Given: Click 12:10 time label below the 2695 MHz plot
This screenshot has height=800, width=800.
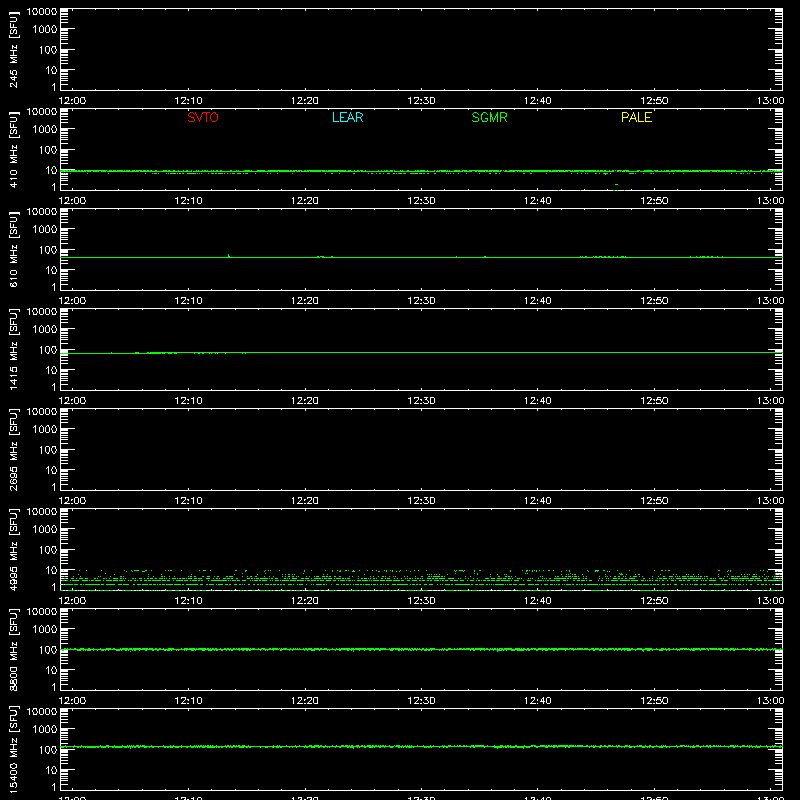Looking at the screenshot, I should coord(188,501).
